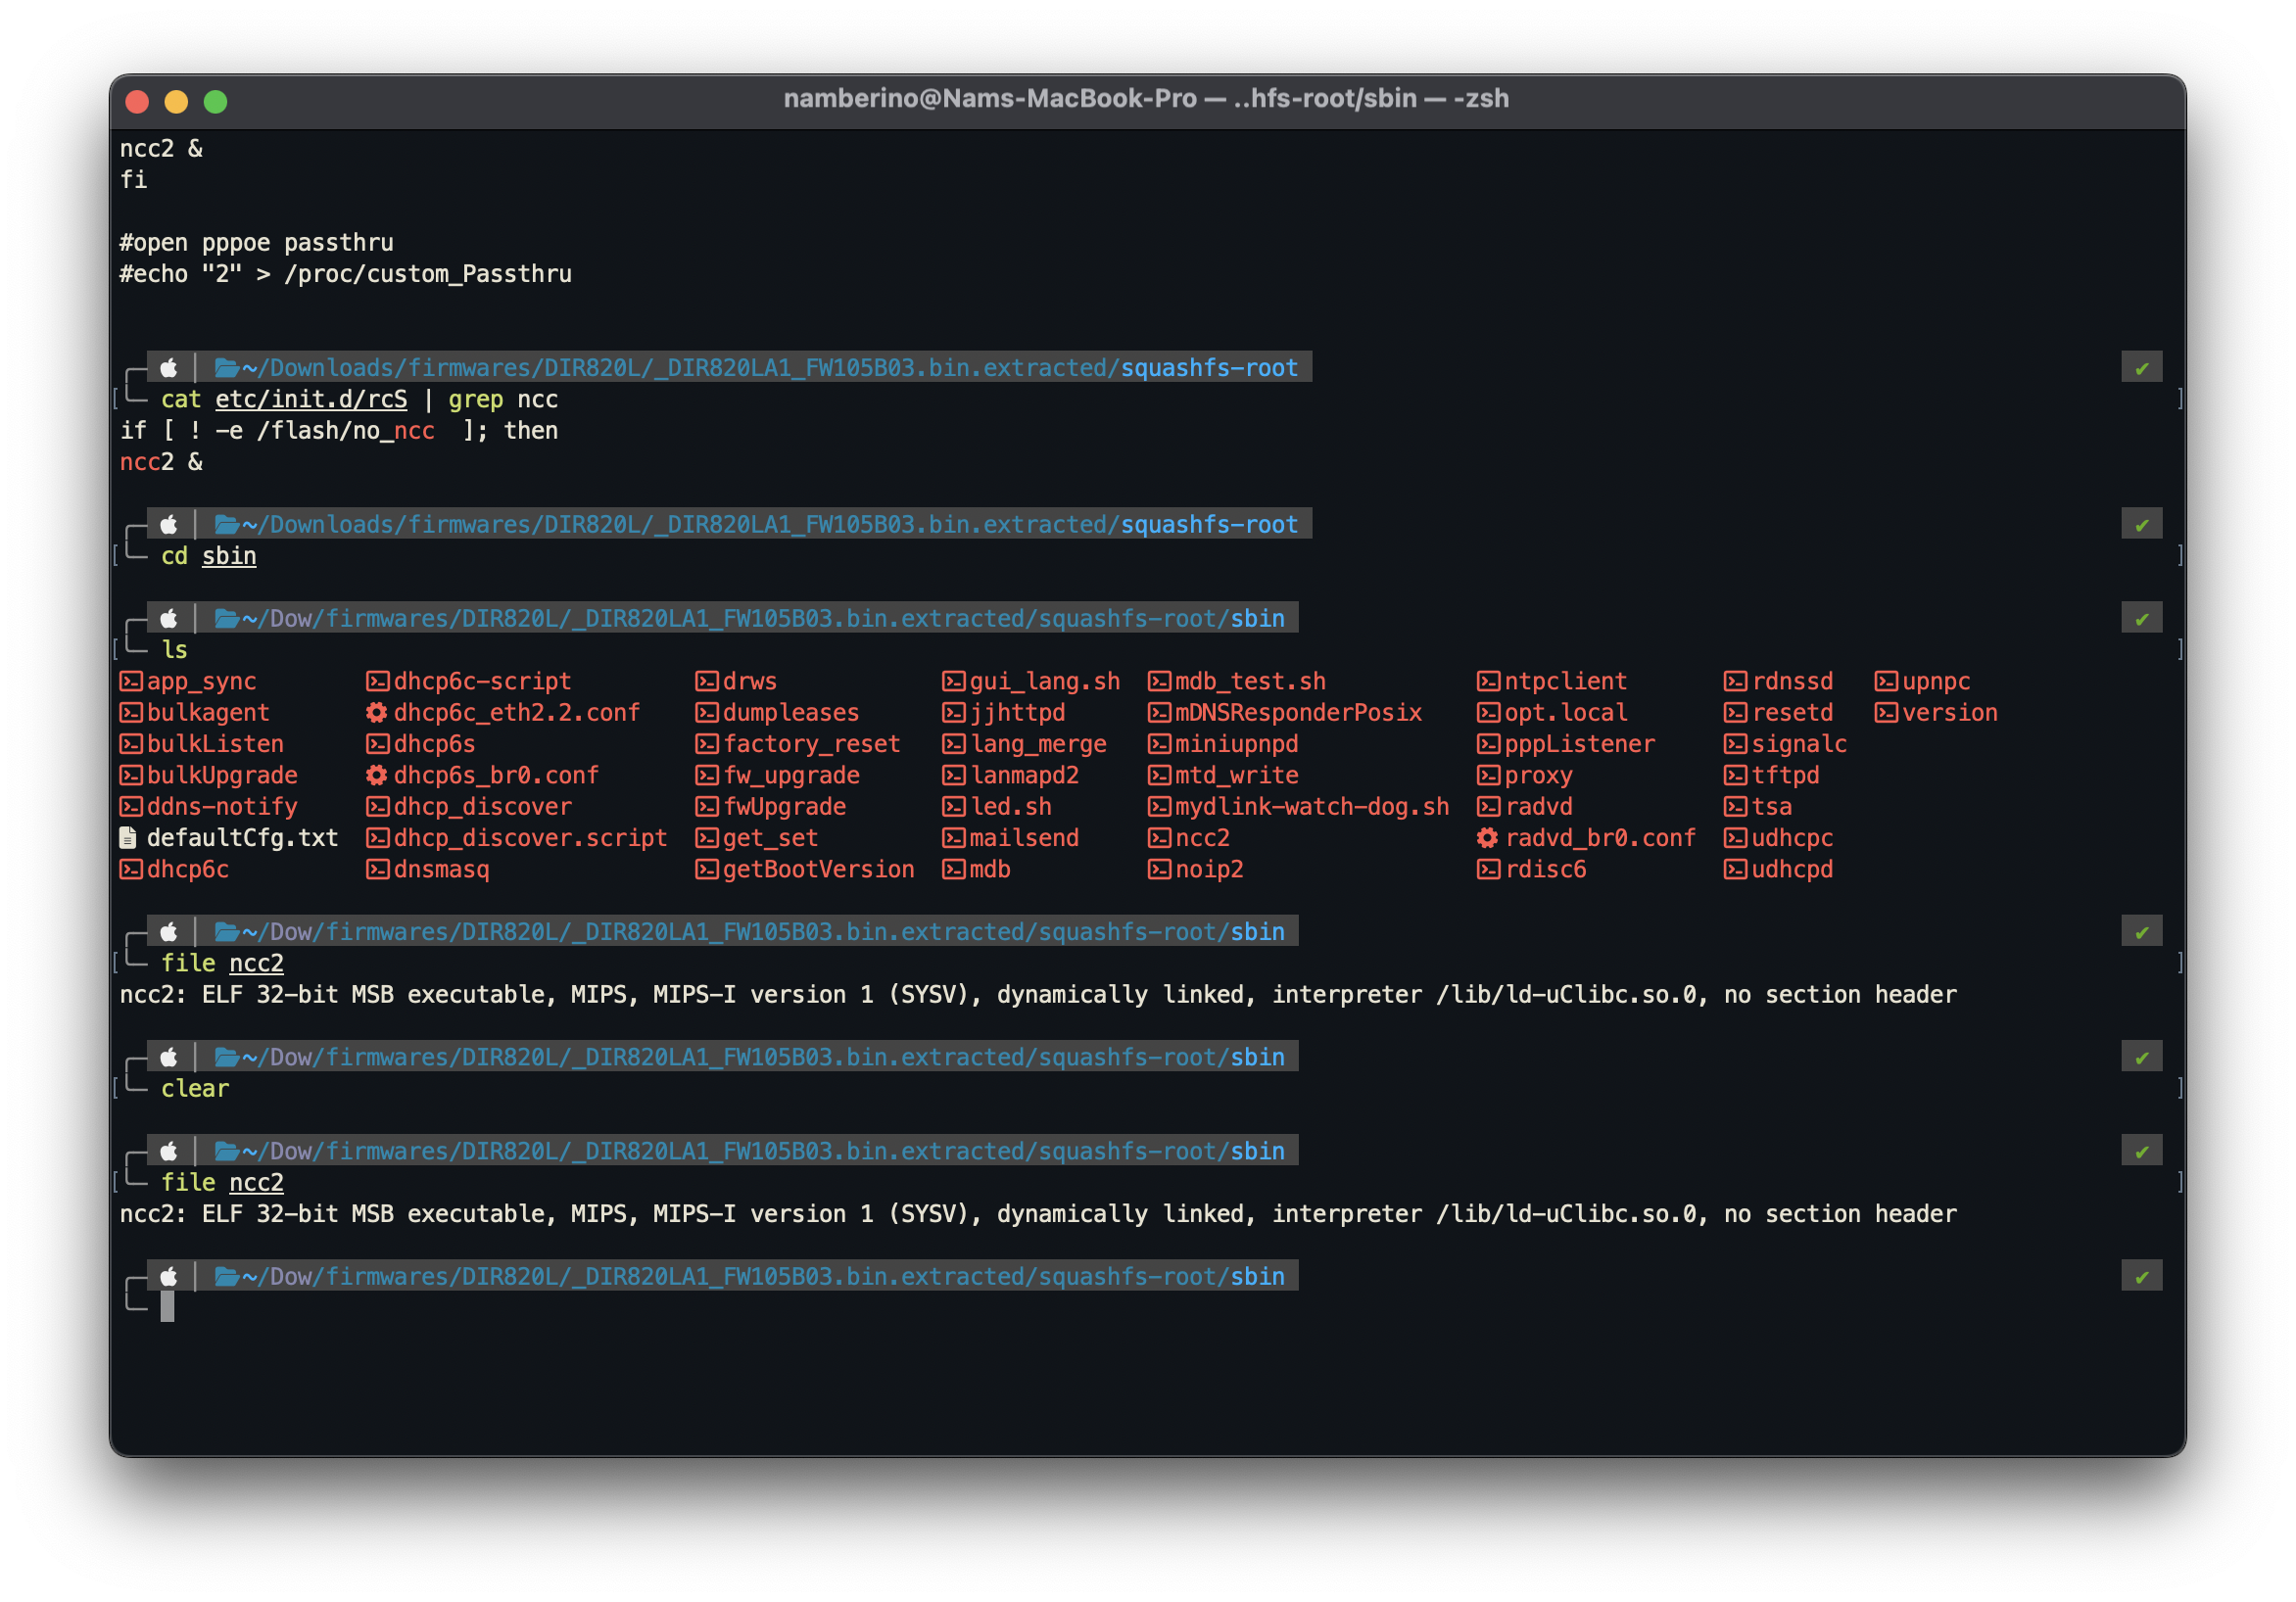Click the underlined ncc2 in the last file command
The image size is (2296, 1602).
256,1182
